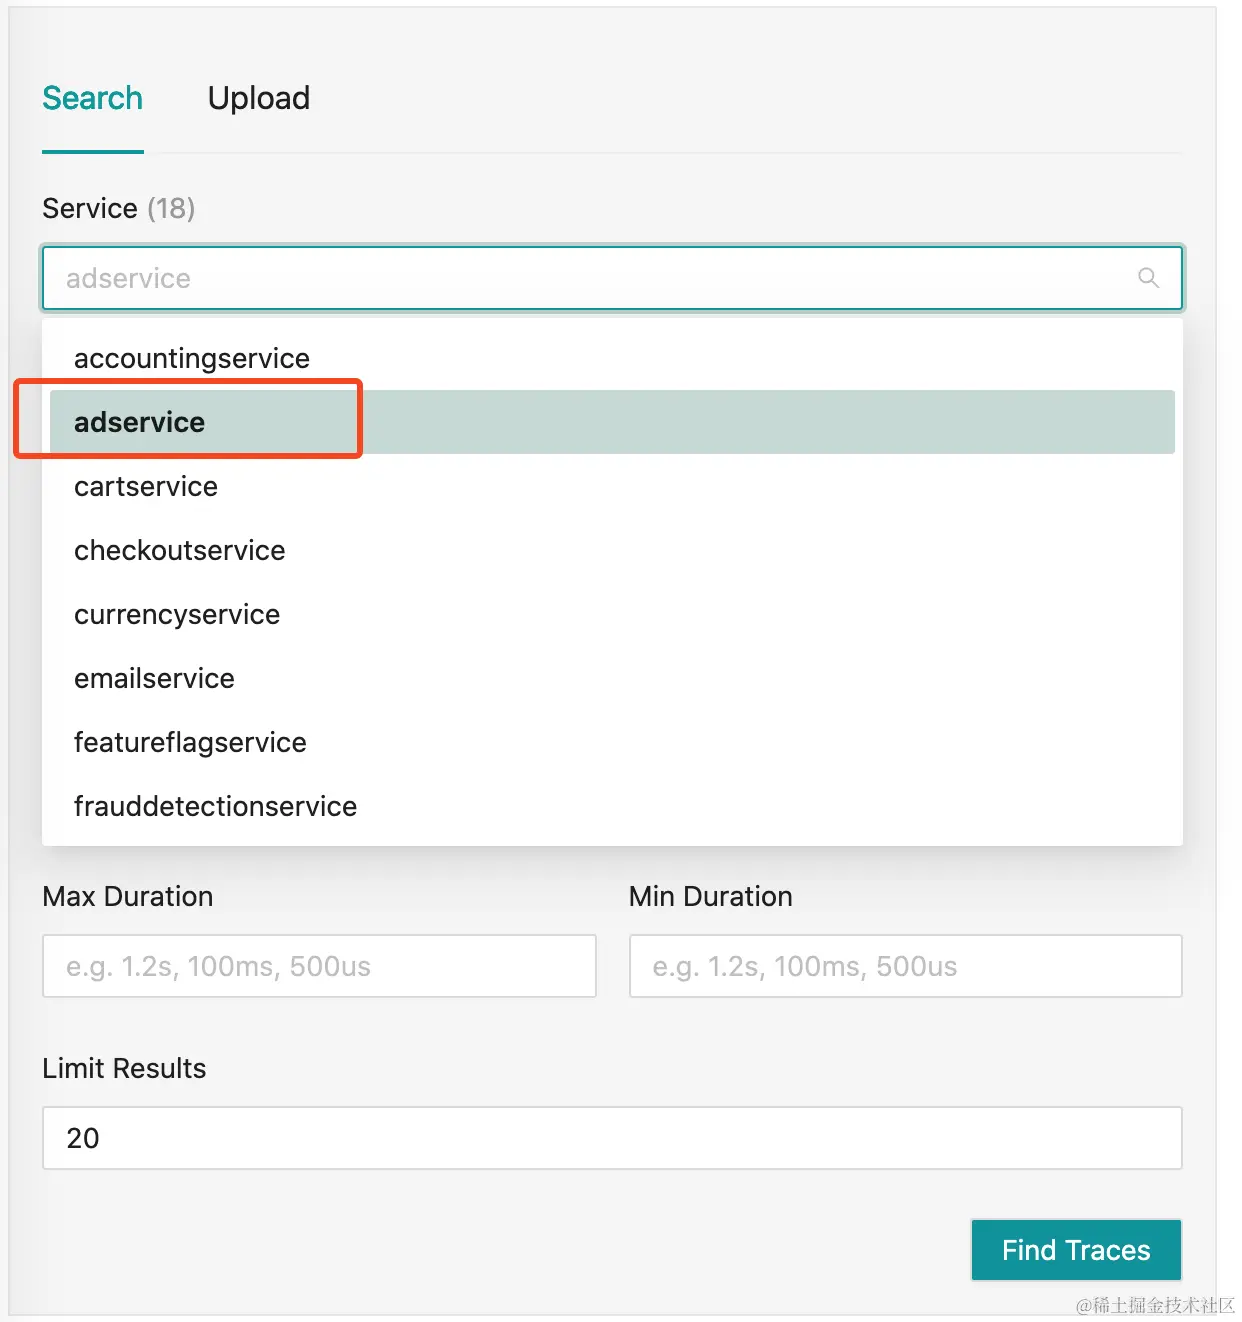This screenshot has height=1322, width=1242.
Task: Click the Min Duration label
Action: (711, 896)
